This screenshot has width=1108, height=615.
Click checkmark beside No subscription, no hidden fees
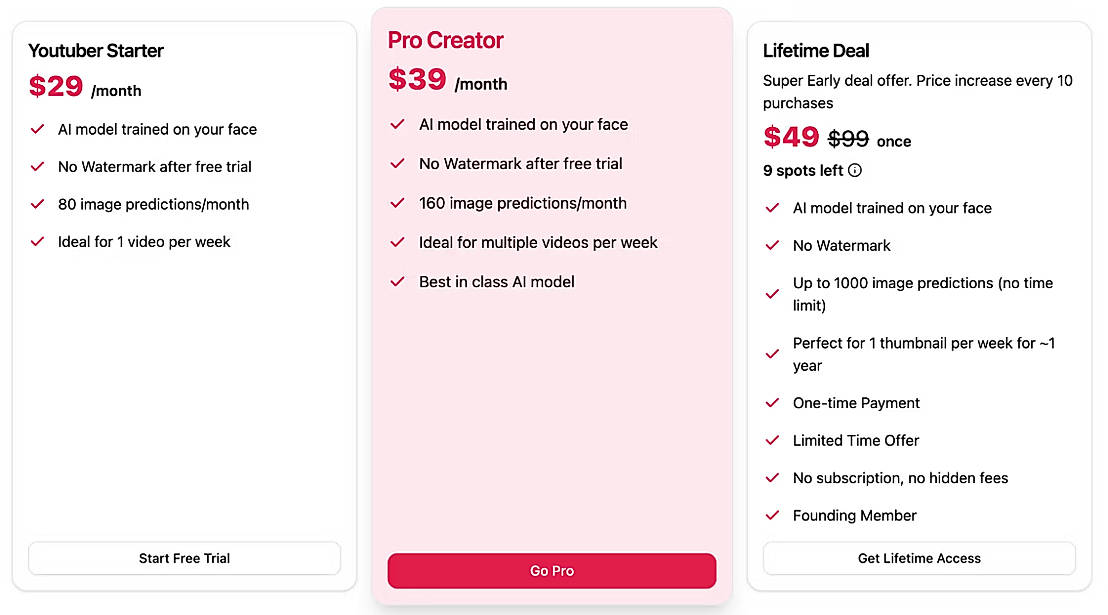[x=772, y=478]
